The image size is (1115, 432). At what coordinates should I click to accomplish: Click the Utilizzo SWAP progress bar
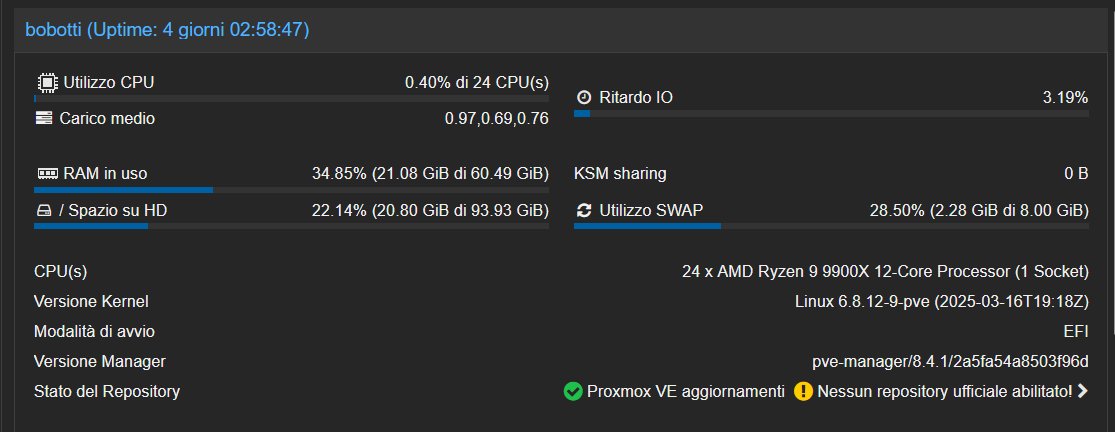831,226
